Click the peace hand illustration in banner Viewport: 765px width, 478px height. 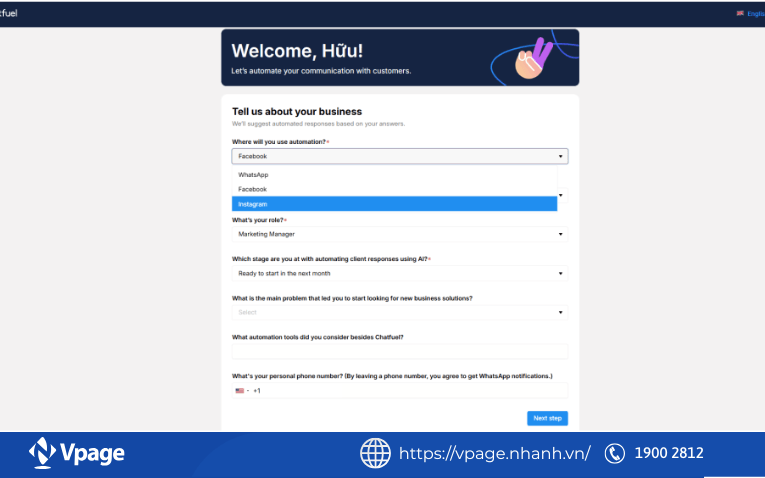(x=533, y=59)
